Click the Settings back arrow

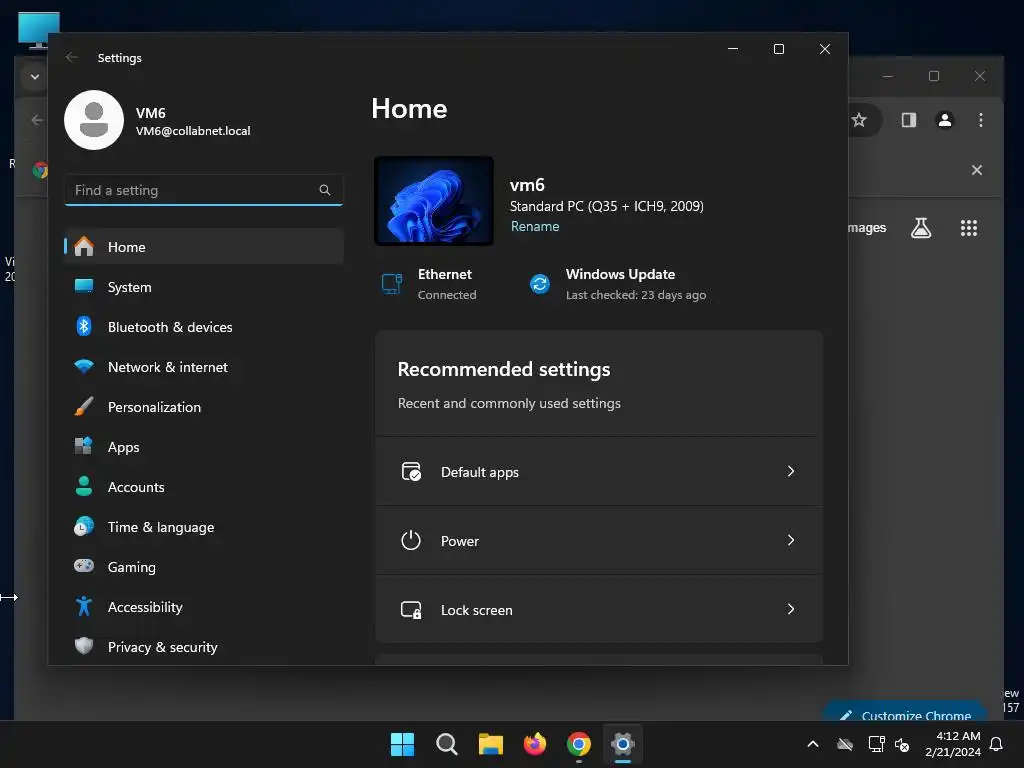[72, 57]
